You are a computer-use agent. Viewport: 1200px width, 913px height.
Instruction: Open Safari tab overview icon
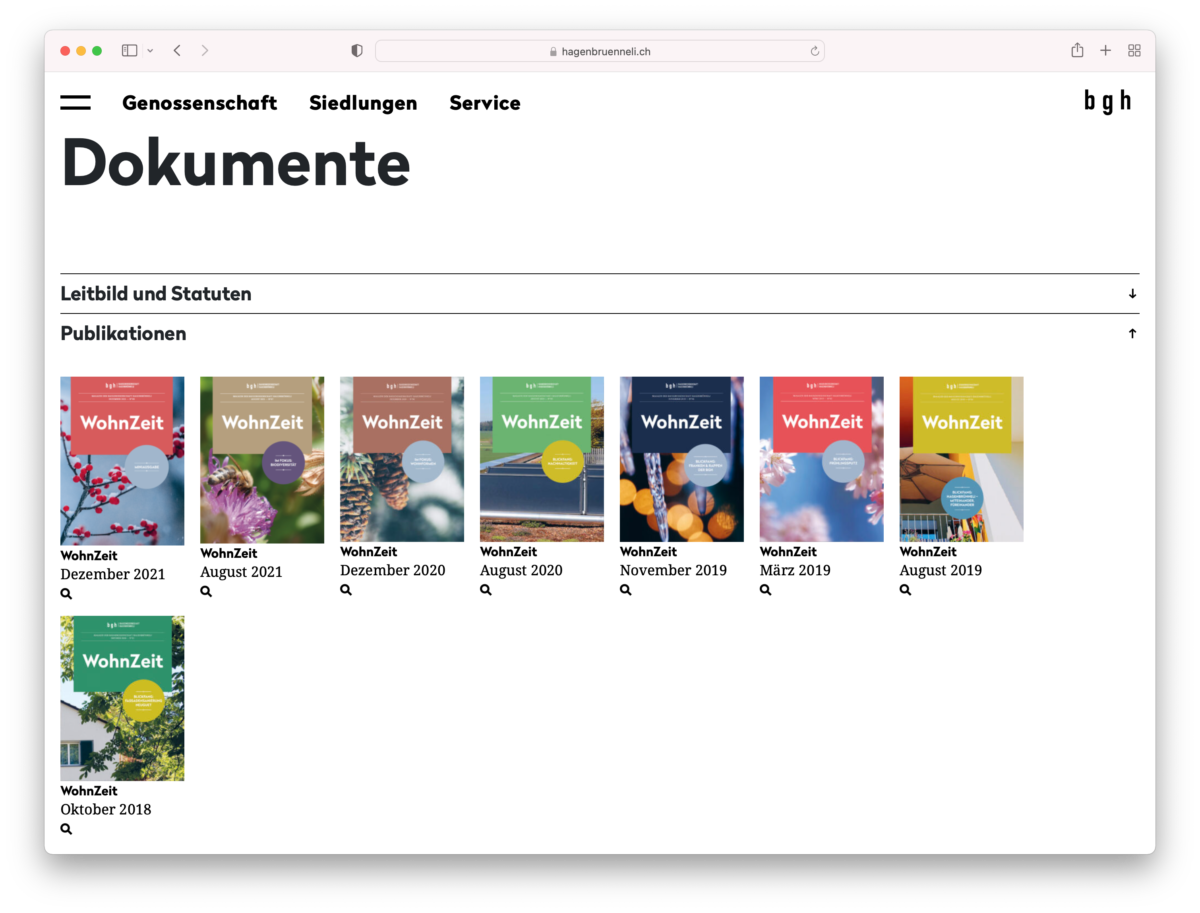point(1134,51)
